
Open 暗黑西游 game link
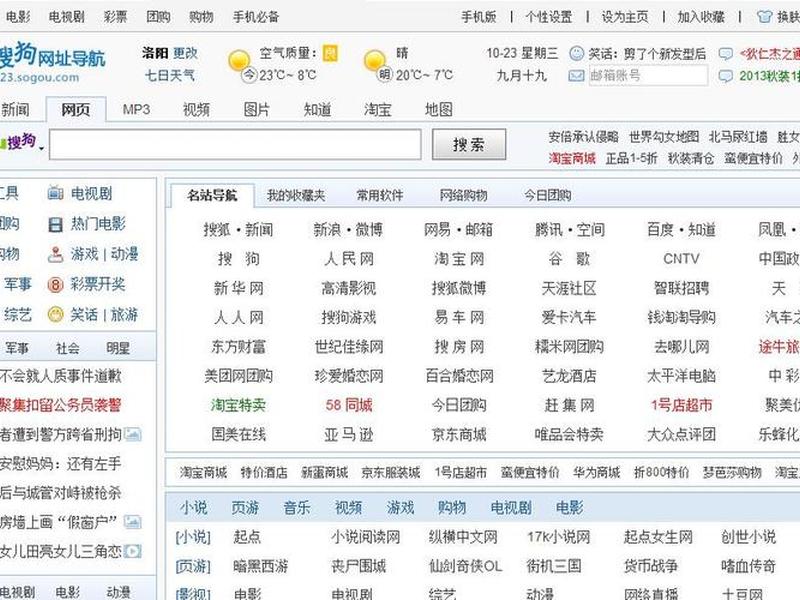point(261,566)
